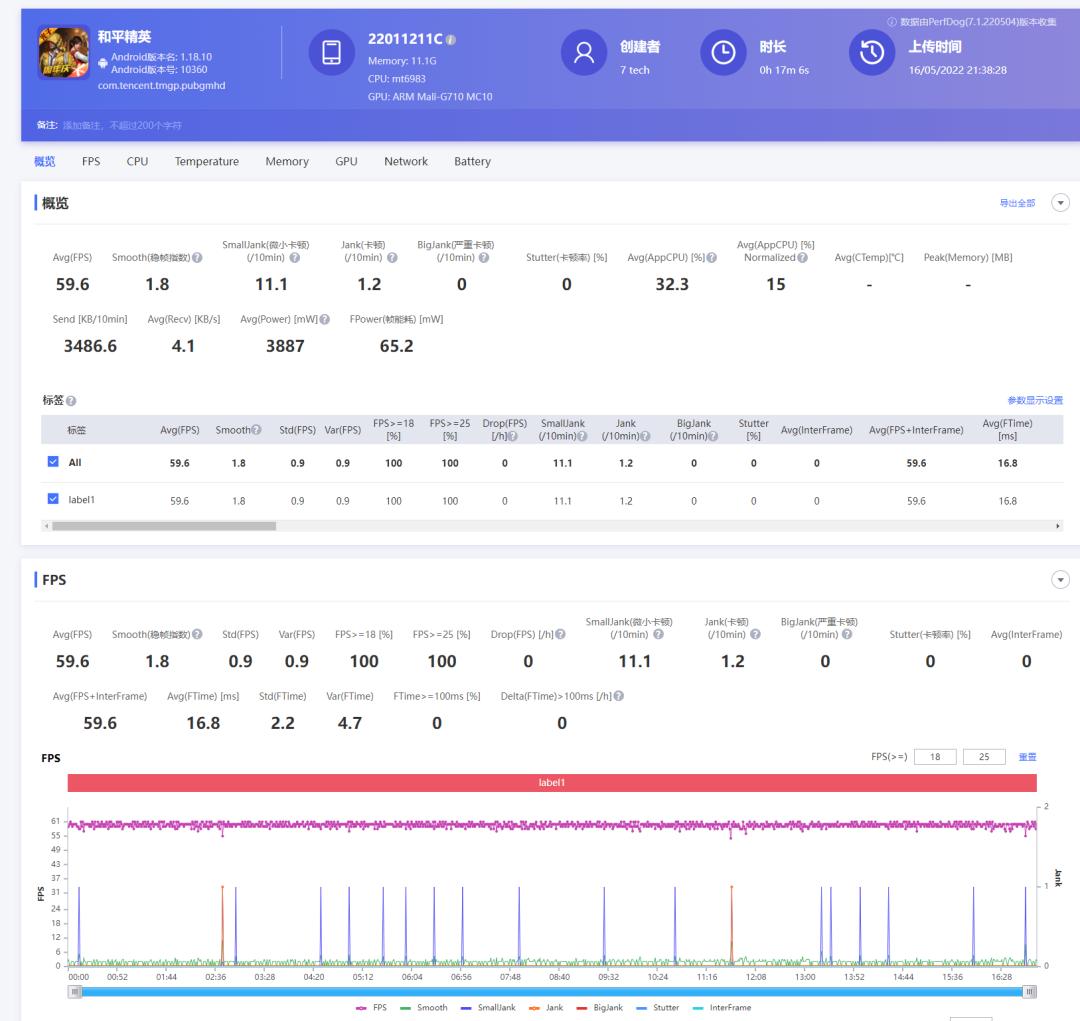Collapse the FPS section with chevron
The height and width of the screenshot is (1021, 1080).
[1060, 580]
